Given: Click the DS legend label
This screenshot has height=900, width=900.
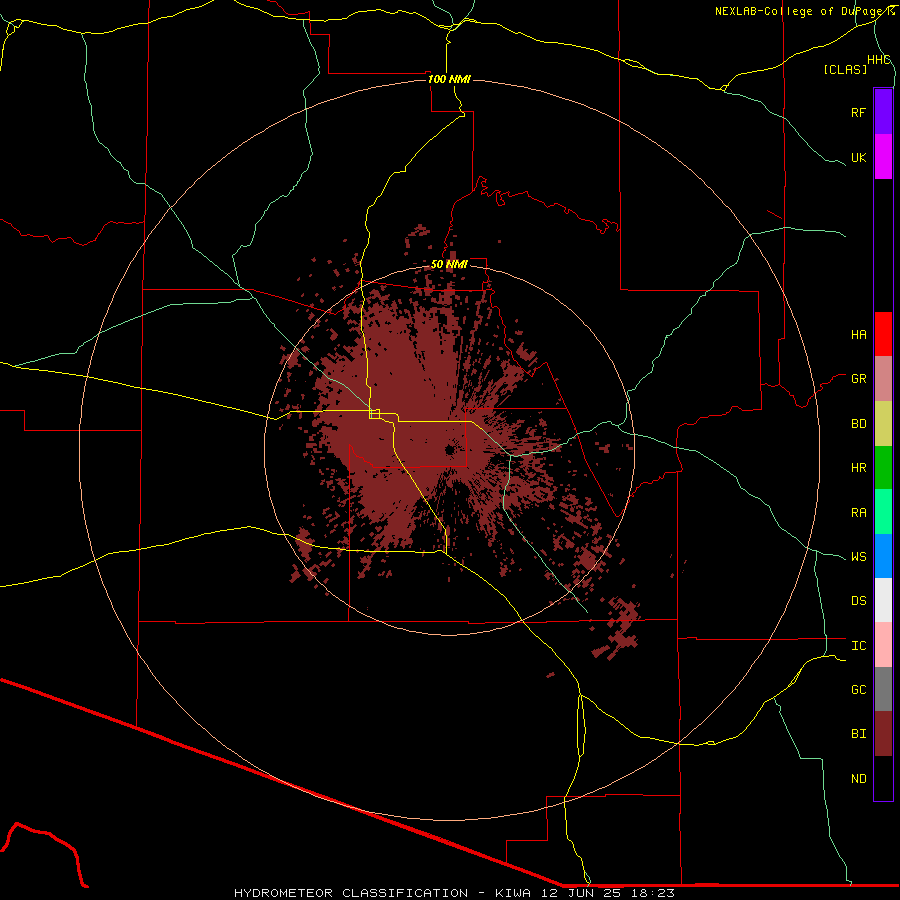Looking at the screenshot, I should (858, 601).
